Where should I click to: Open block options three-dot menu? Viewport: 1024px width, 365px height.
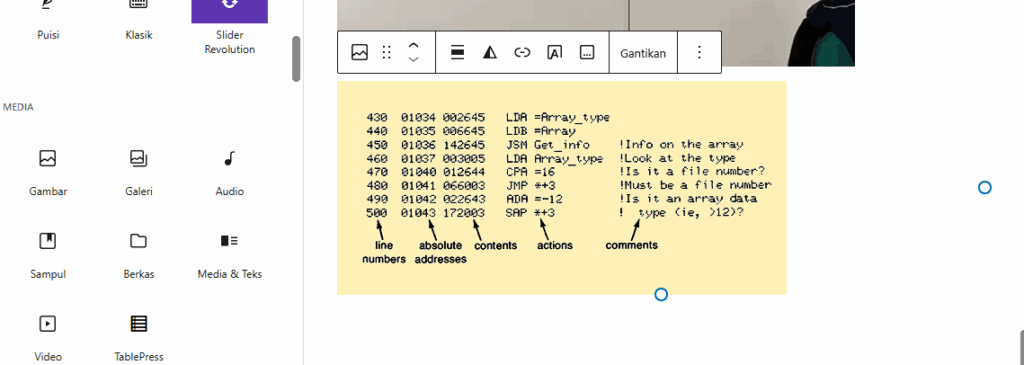699,53
